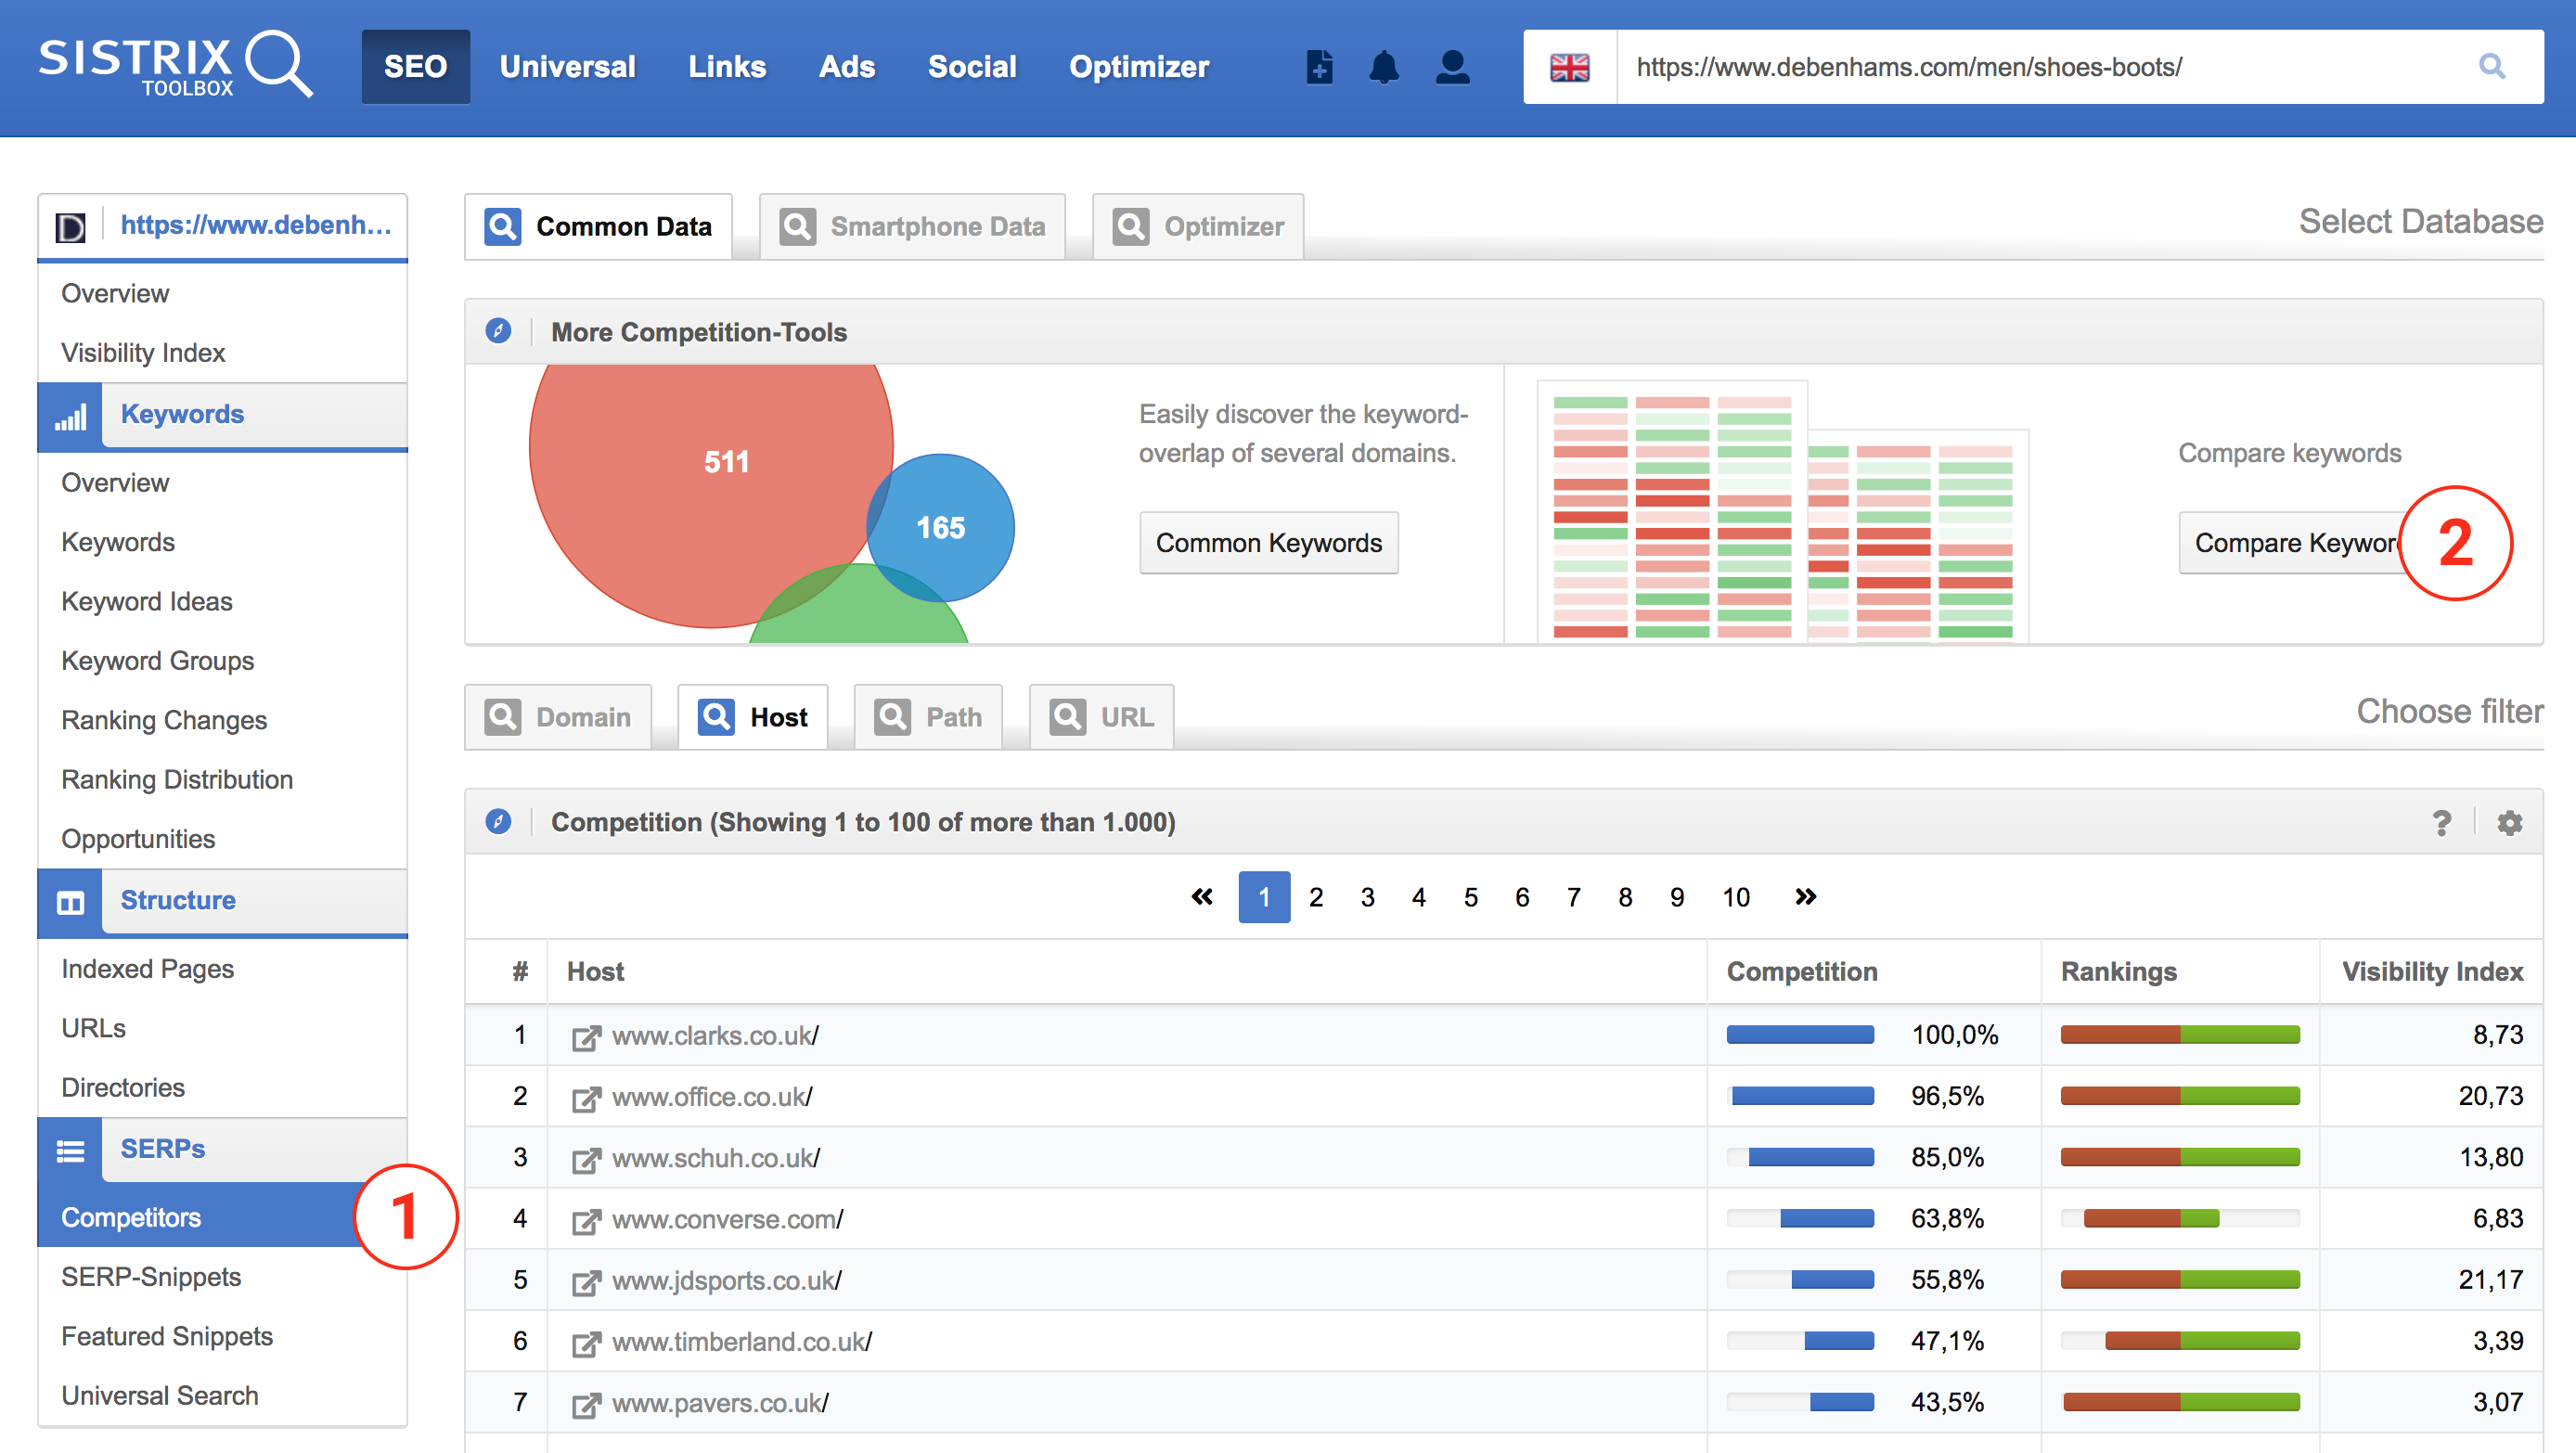Viewport: 2576px width, 1453px height.
Task: Click the SISTRIX Toolbox logo
Action: tap(176, 66)
